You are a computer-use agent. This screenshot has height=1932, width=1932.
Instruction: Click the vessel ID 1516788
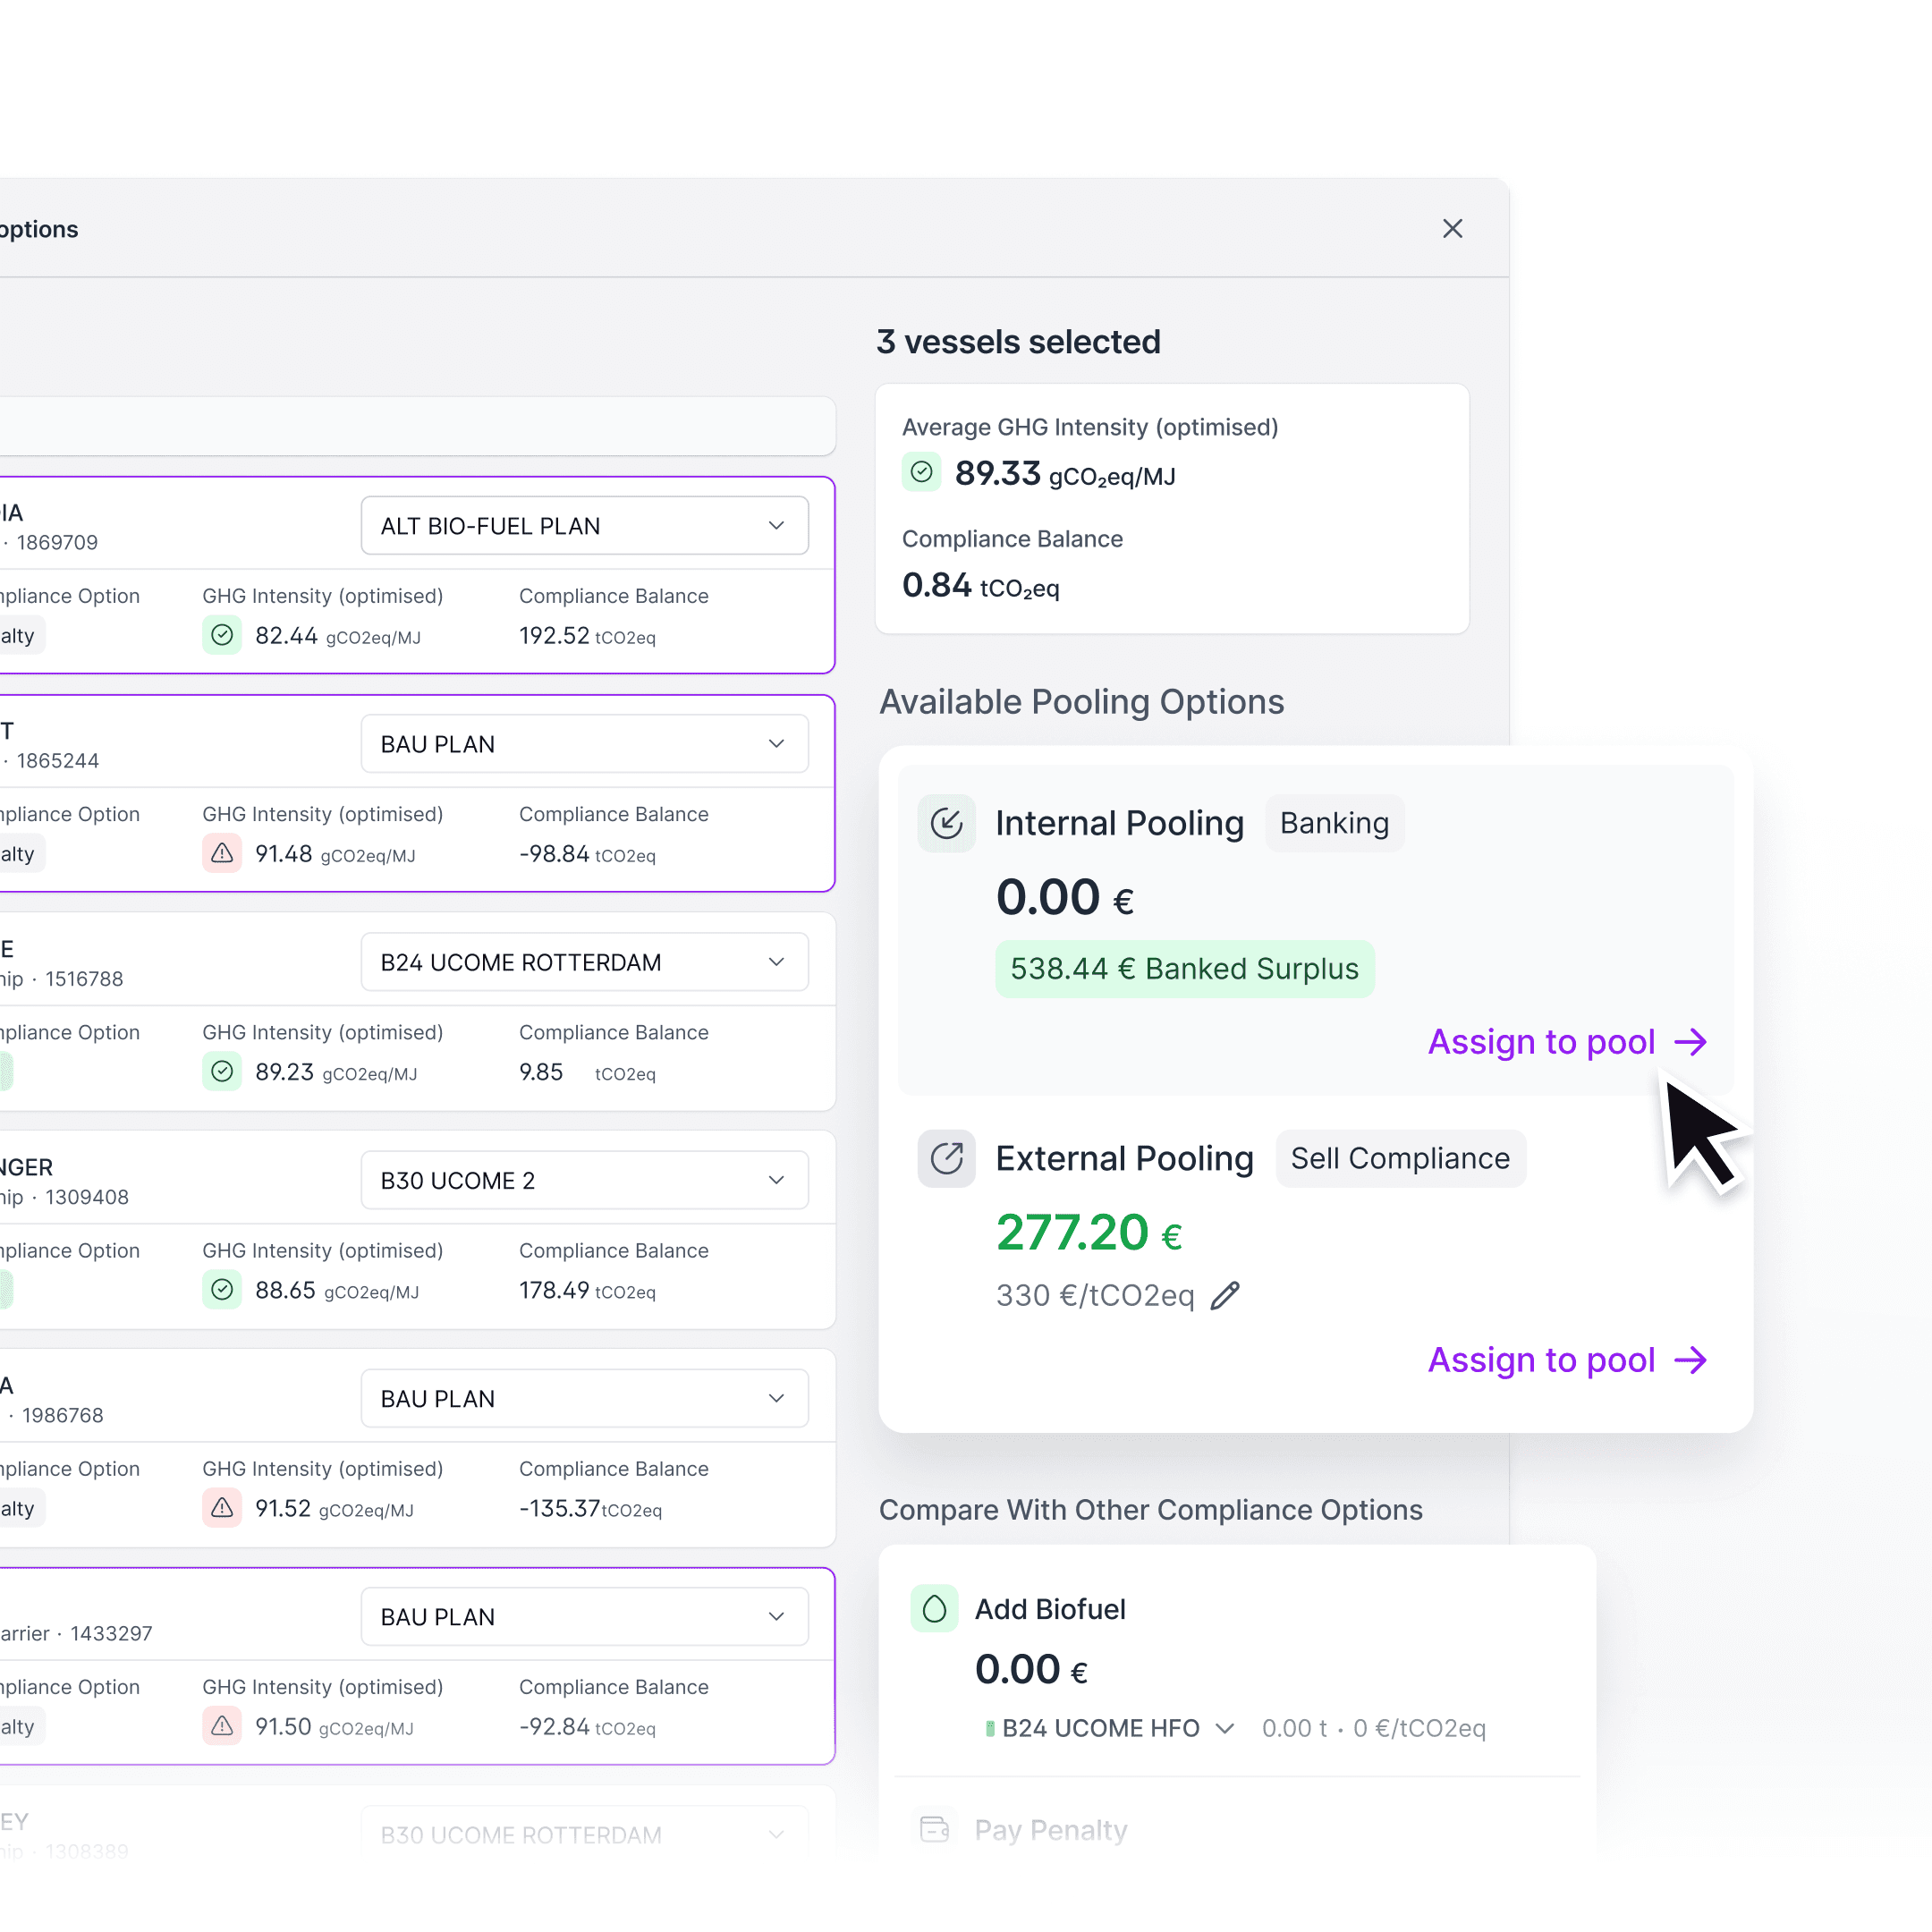(x=84, y=979)
